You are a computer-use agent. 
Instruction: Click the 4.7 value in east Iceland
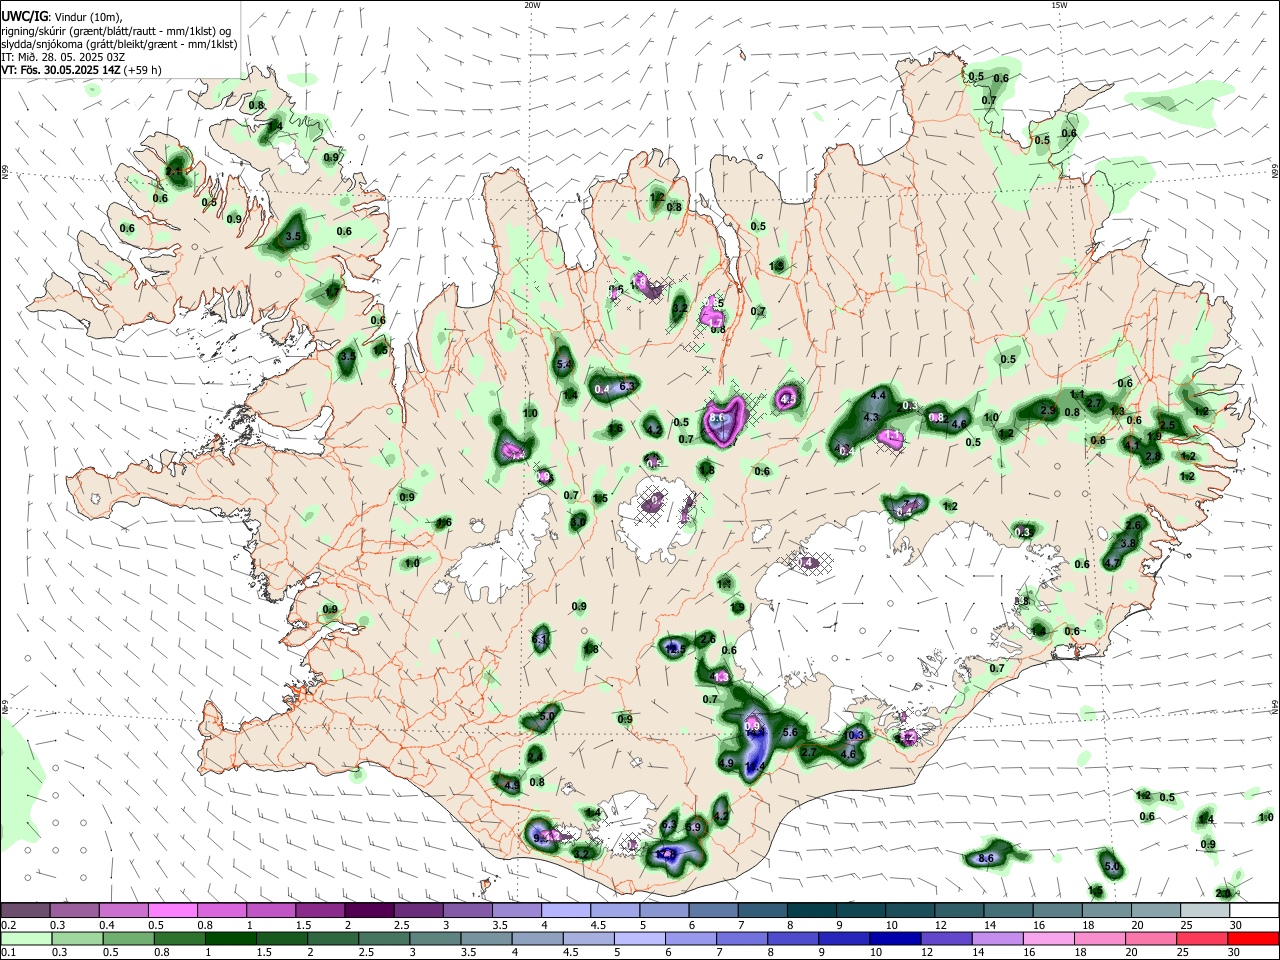(1111, 563)
